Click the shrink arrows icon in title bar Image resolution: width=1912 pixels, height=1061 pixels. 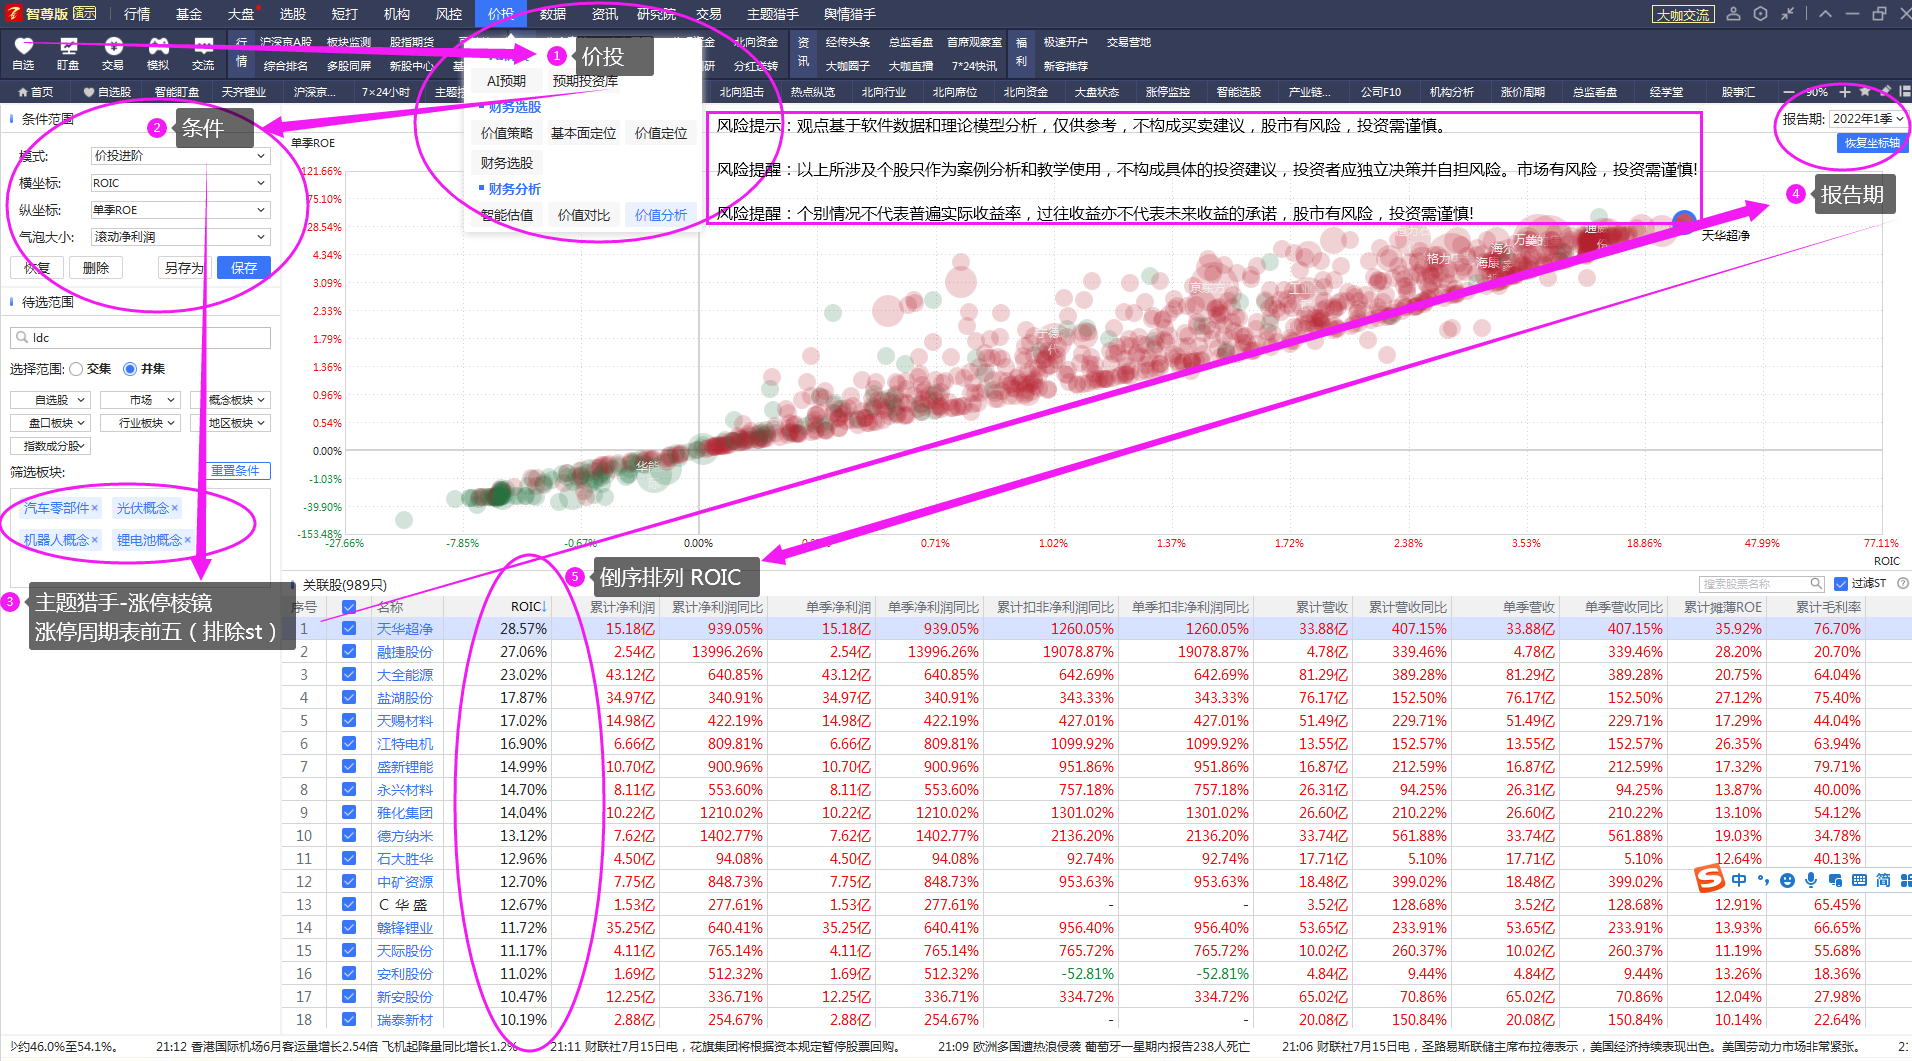pyautogui.click(x=1787, y=14)
